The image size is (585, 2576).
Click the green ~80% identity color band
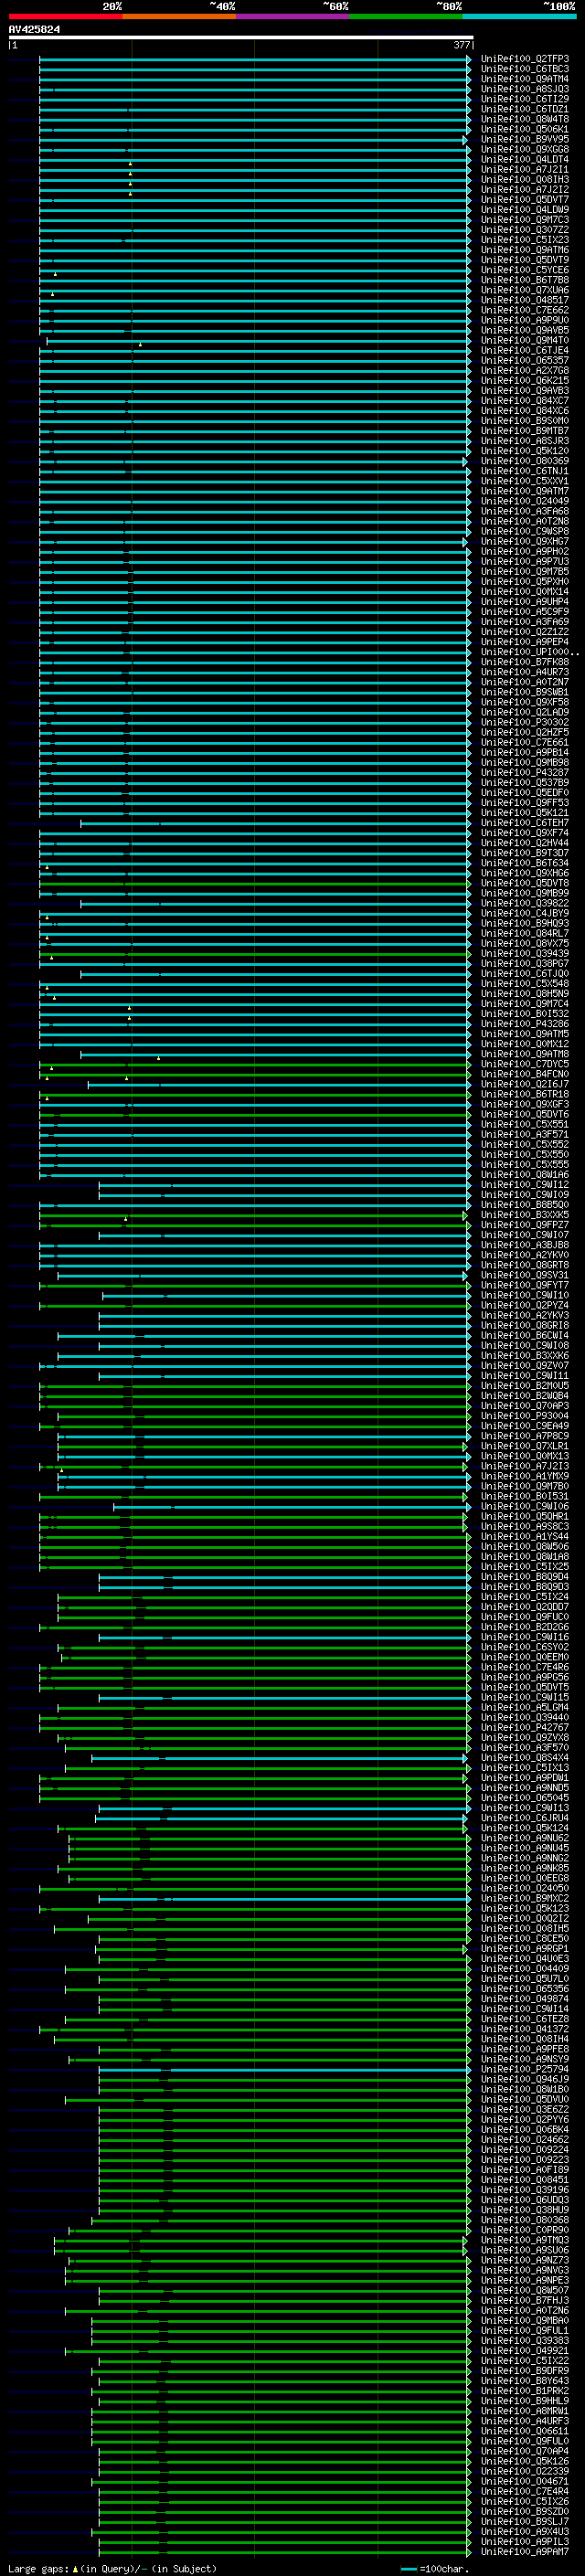tap(405, 16)
